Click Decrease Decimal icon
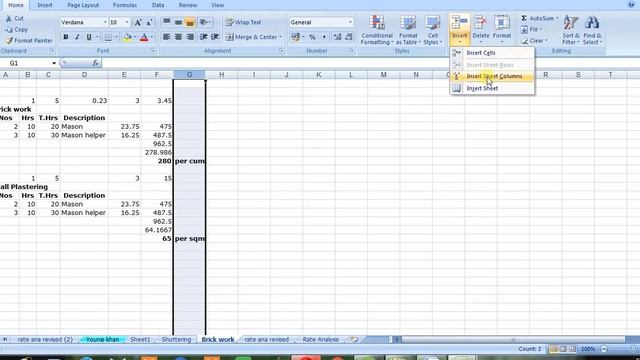The width and height of the screenshot is (640, 360). (349, 37)
